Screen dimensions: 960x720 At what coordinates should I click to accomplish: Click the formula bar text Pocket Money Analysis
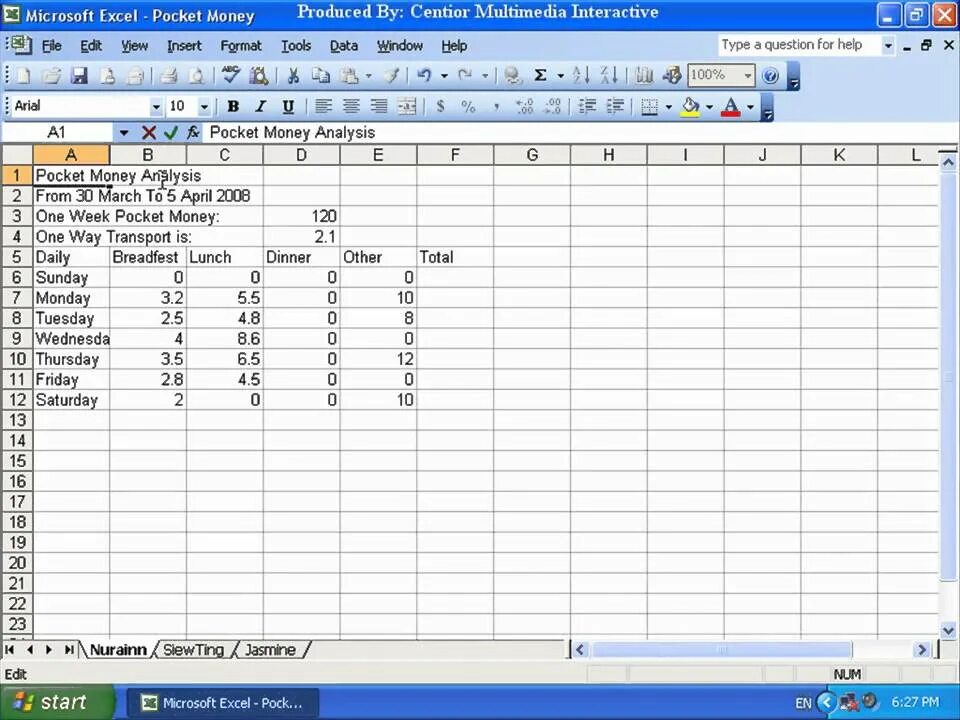coord(292,132)
